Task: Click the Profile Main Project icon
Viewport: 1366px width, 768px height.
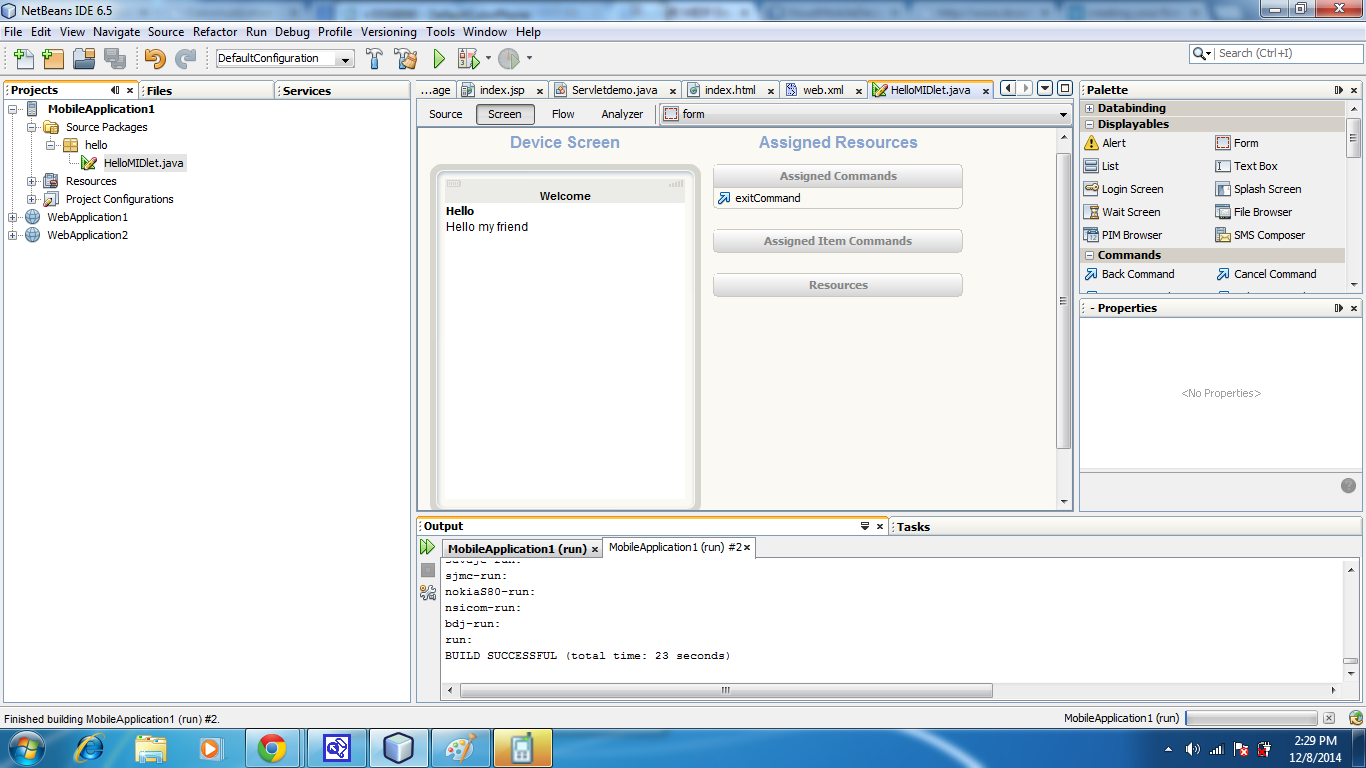Action: pos(509,58)
